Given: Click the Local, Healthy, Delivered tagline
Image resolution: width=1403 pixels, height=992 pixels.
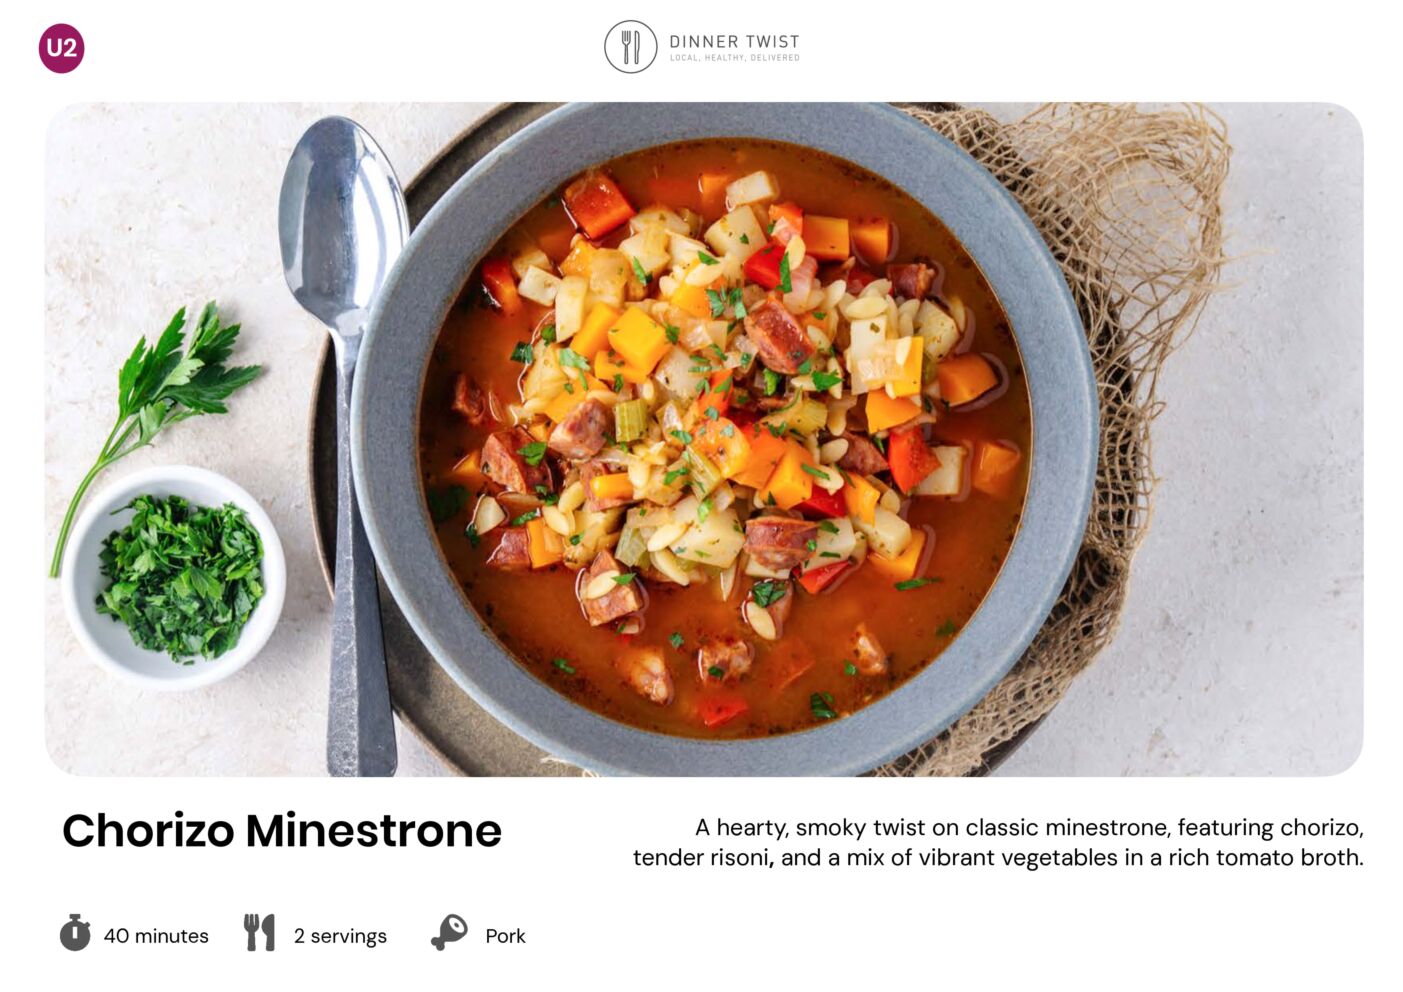Looking at the screenshot, I should pyautogui.click(x=734, y=58).
